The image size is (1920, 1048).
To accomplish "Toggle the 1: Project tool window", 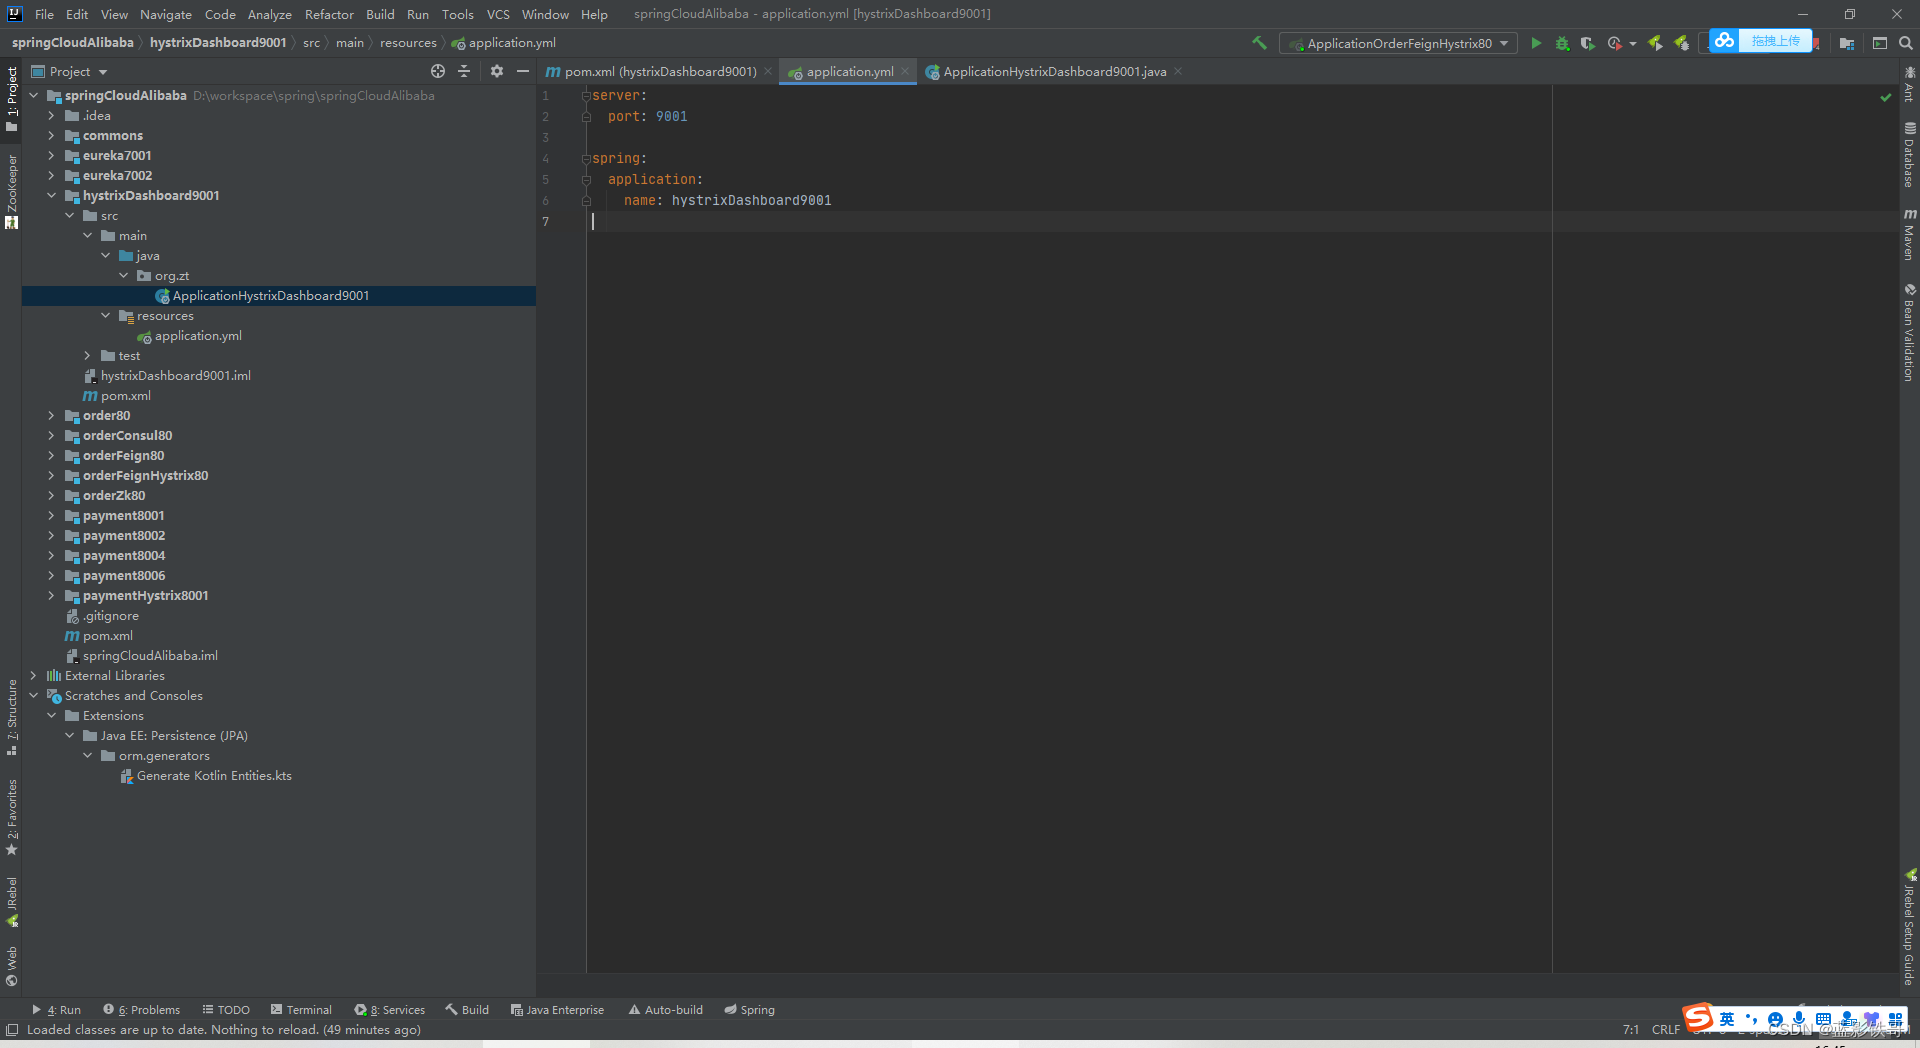I will pyautogui.click(x=11, y=99).
